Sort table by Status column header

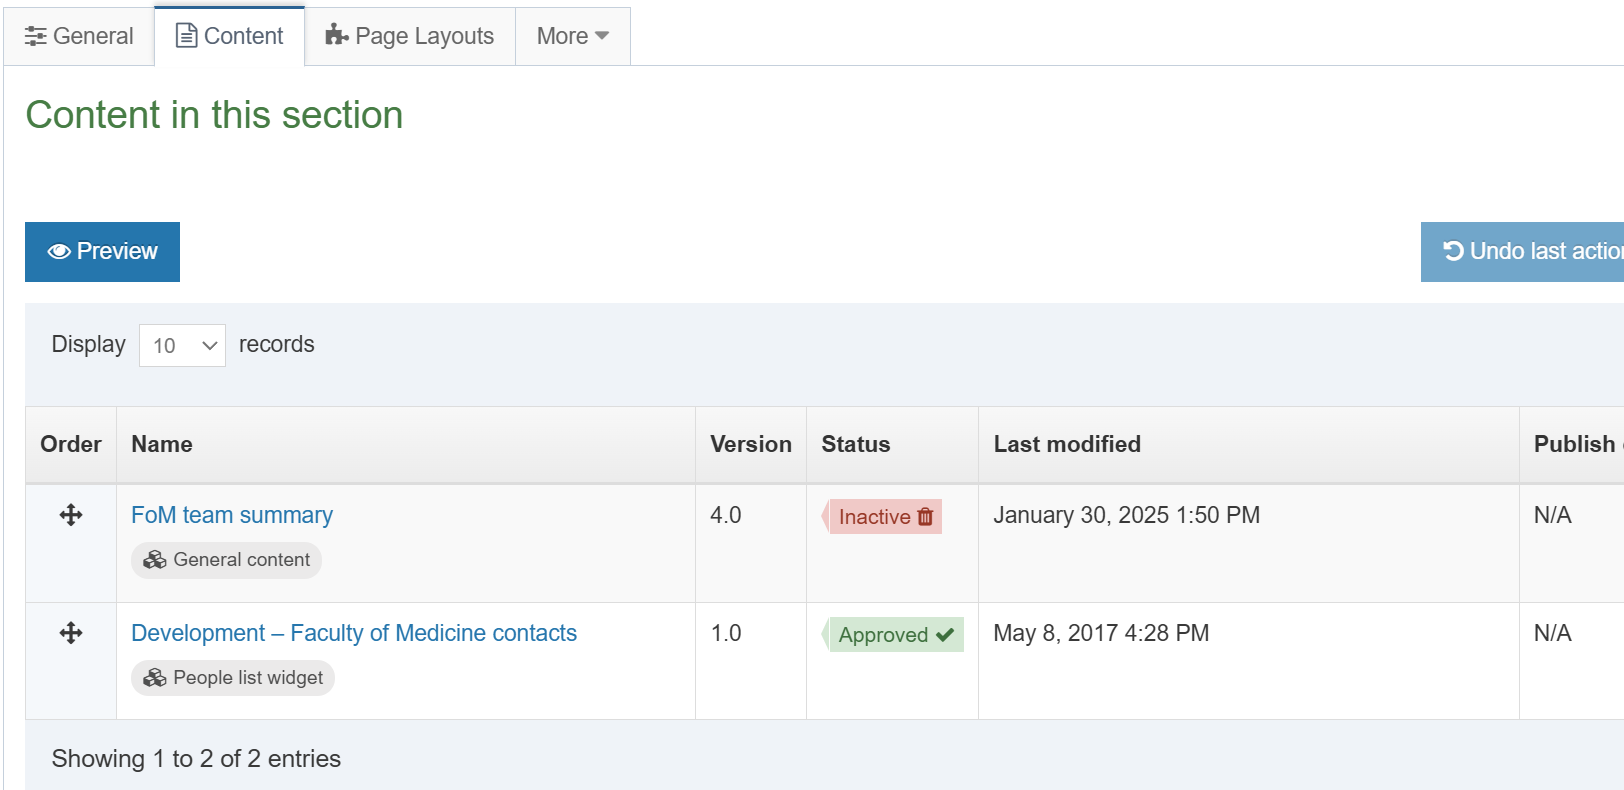pos(856,444)
